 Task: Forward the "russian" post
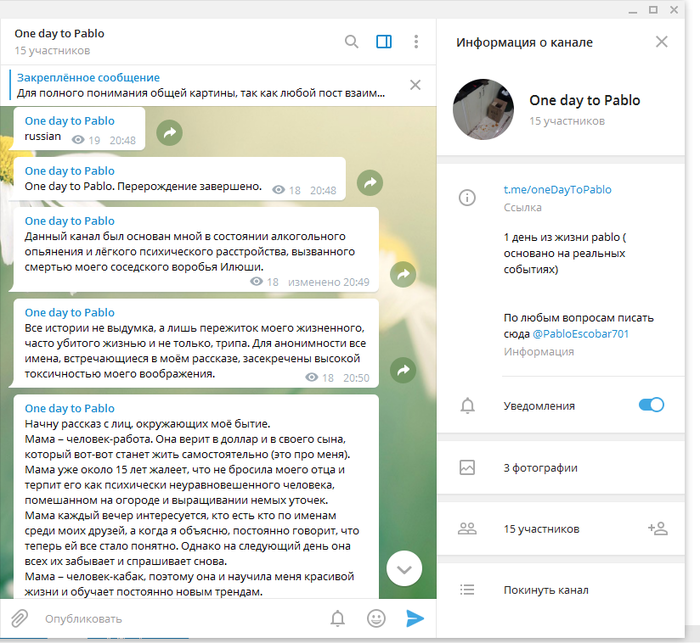170,133
